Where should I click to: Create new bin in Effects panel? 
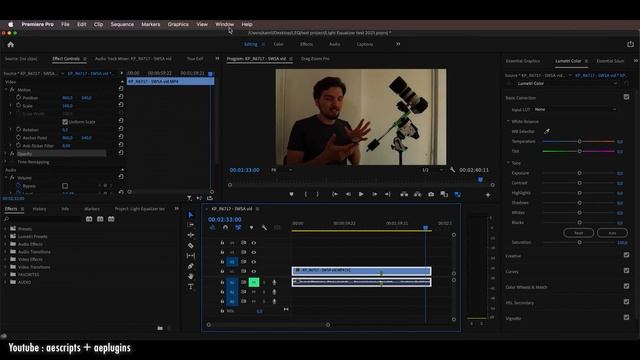tap(160, 328)
